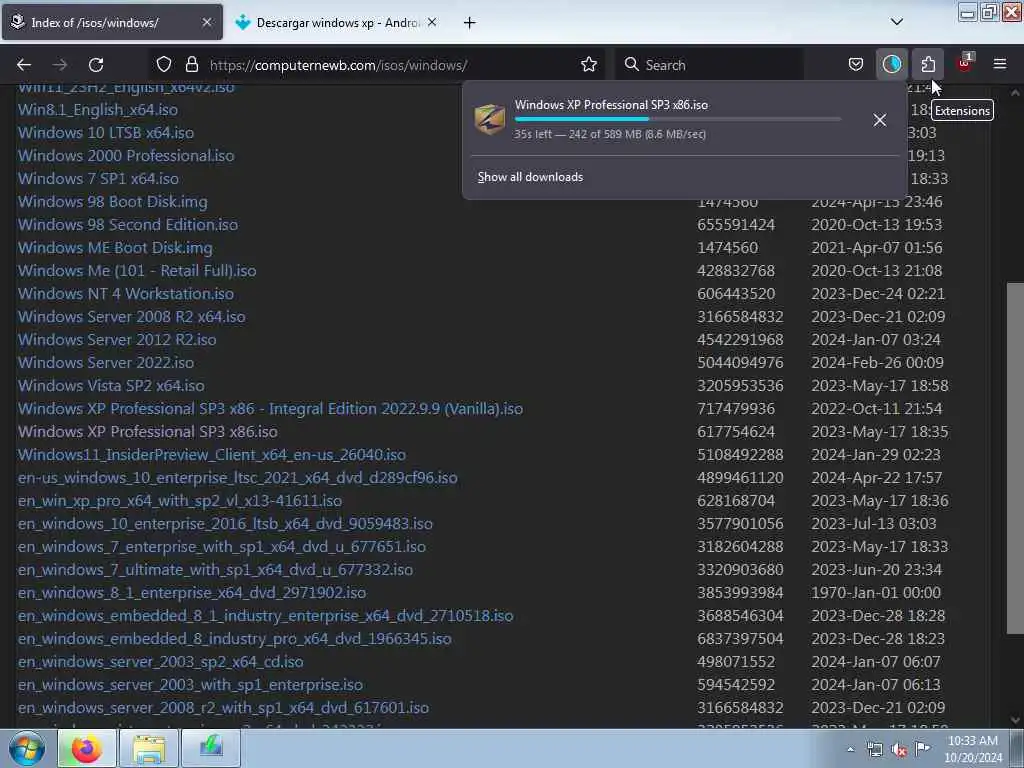Download en_windows_embedded_8_industry_pro ISO
This screenshot has height=768, width=1024.
234,639
